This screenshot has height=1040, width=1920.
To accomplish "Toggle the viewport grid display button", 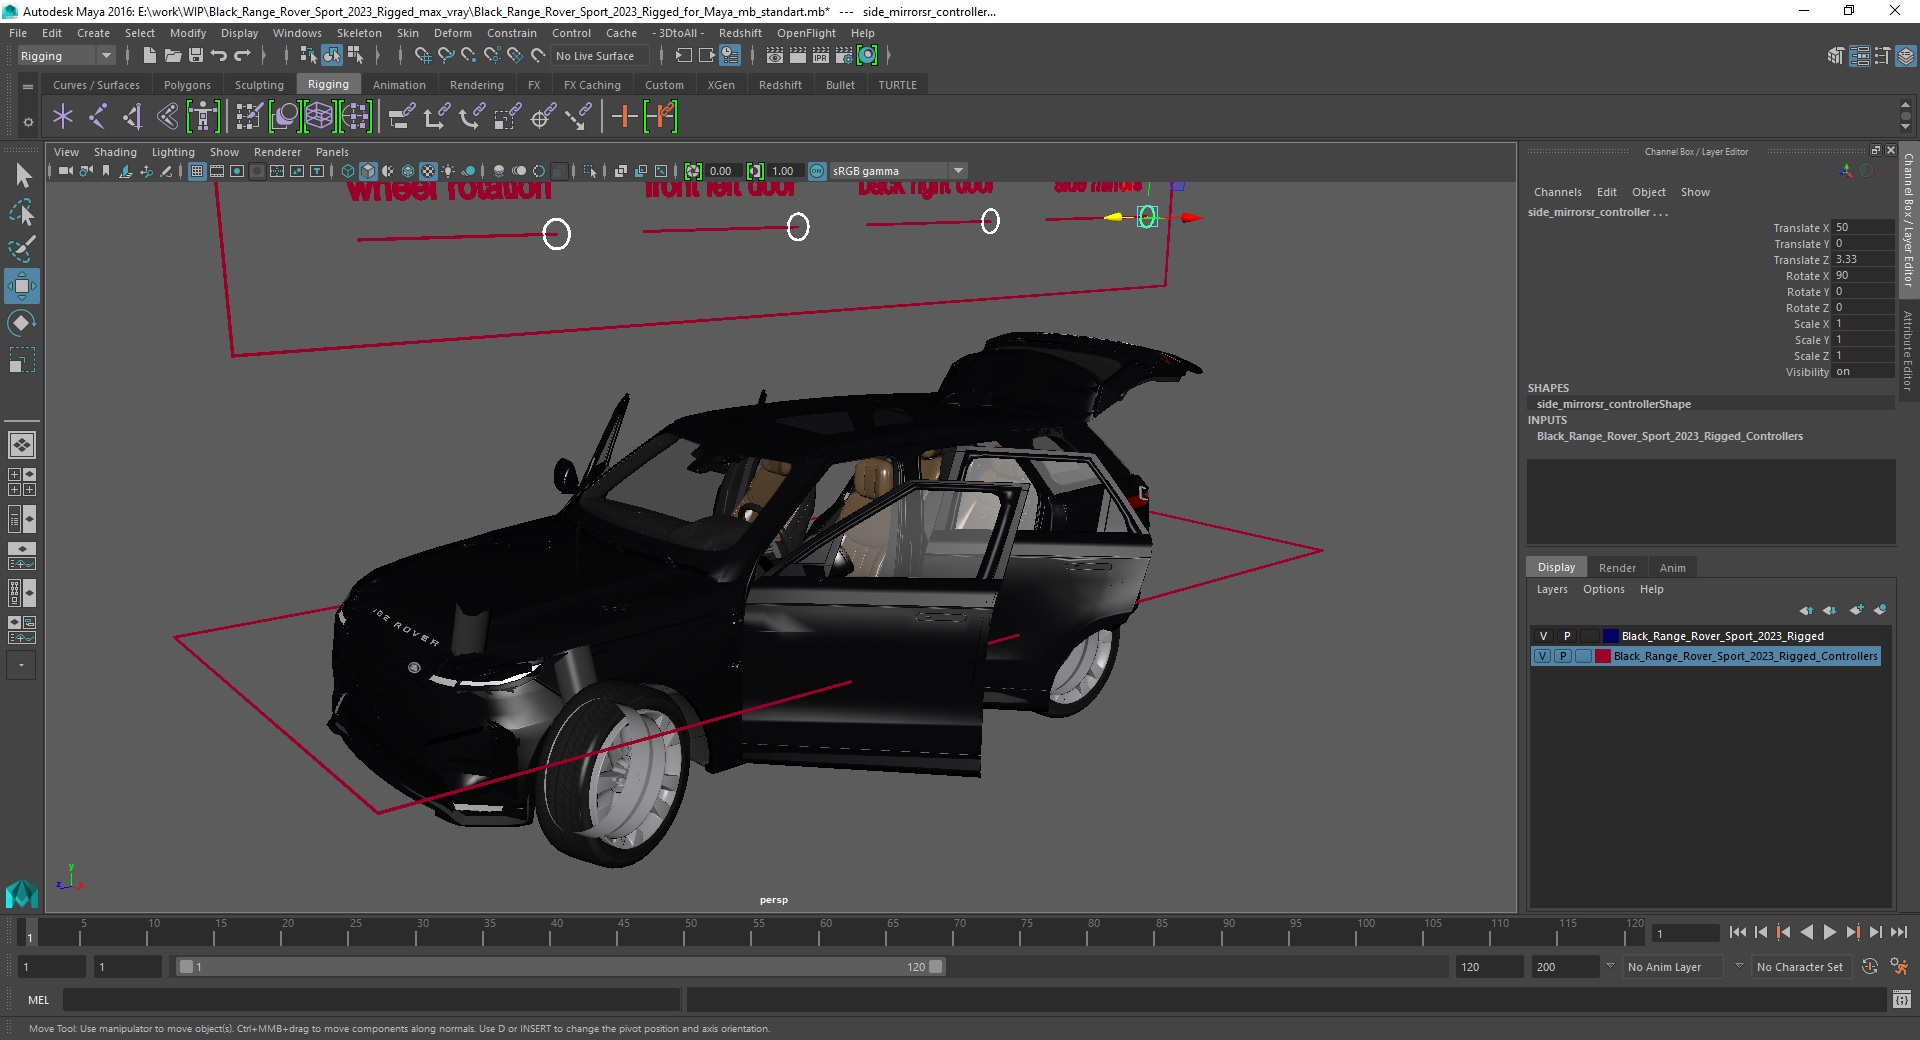I will (197, 171).
